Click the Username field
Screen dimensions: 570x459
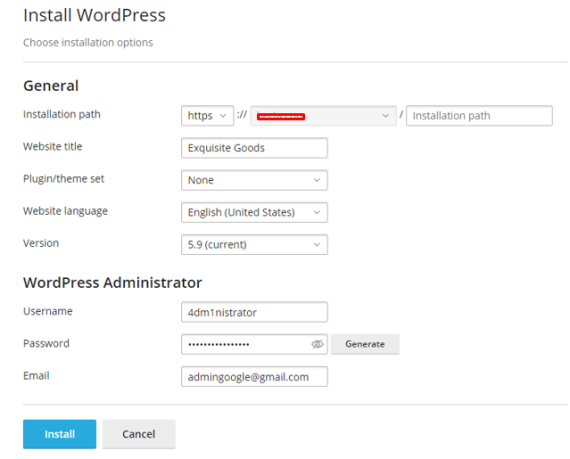click(254, 312)
